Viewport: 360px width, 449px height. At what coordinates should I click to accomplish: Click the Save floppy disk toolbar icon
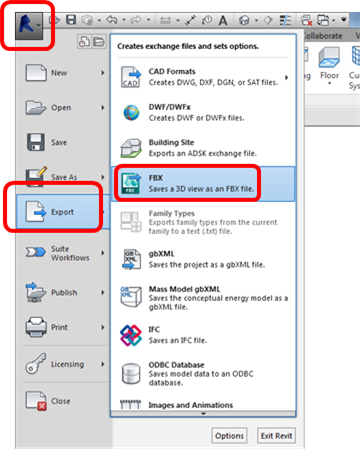pos(71,20)
